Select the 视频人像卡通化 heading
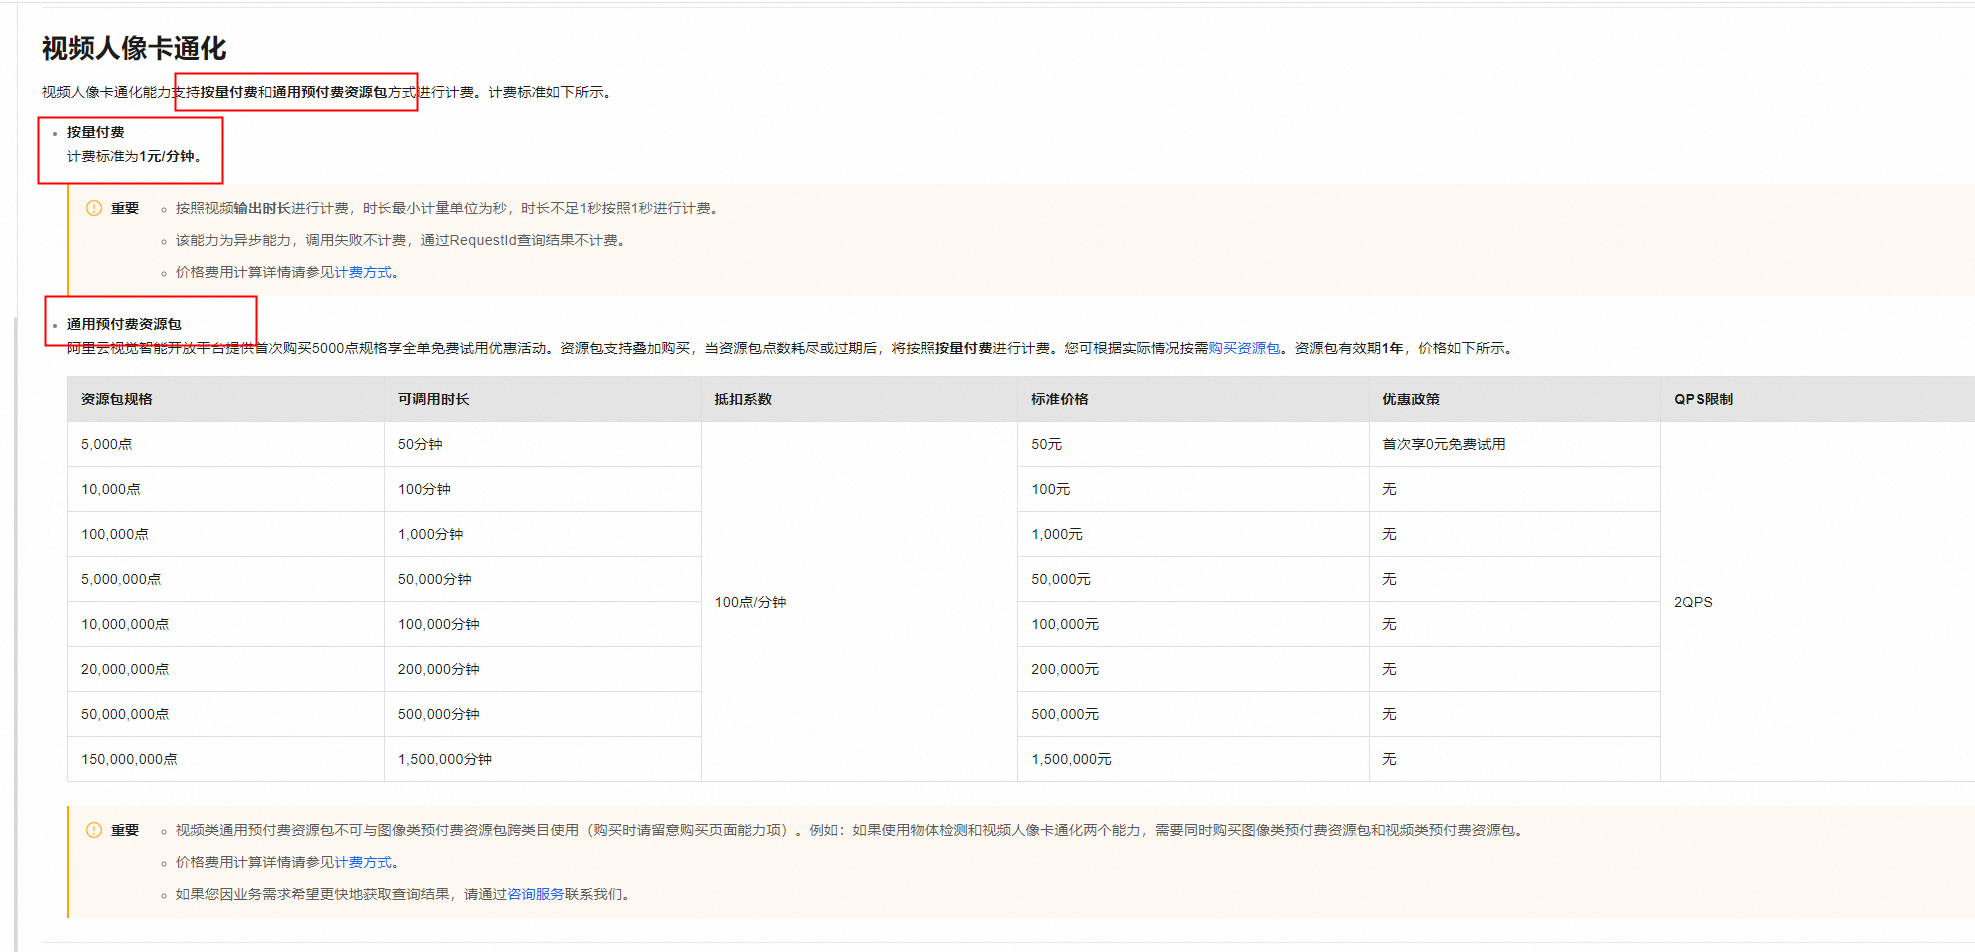1975x952 pixels. point(134,48)
